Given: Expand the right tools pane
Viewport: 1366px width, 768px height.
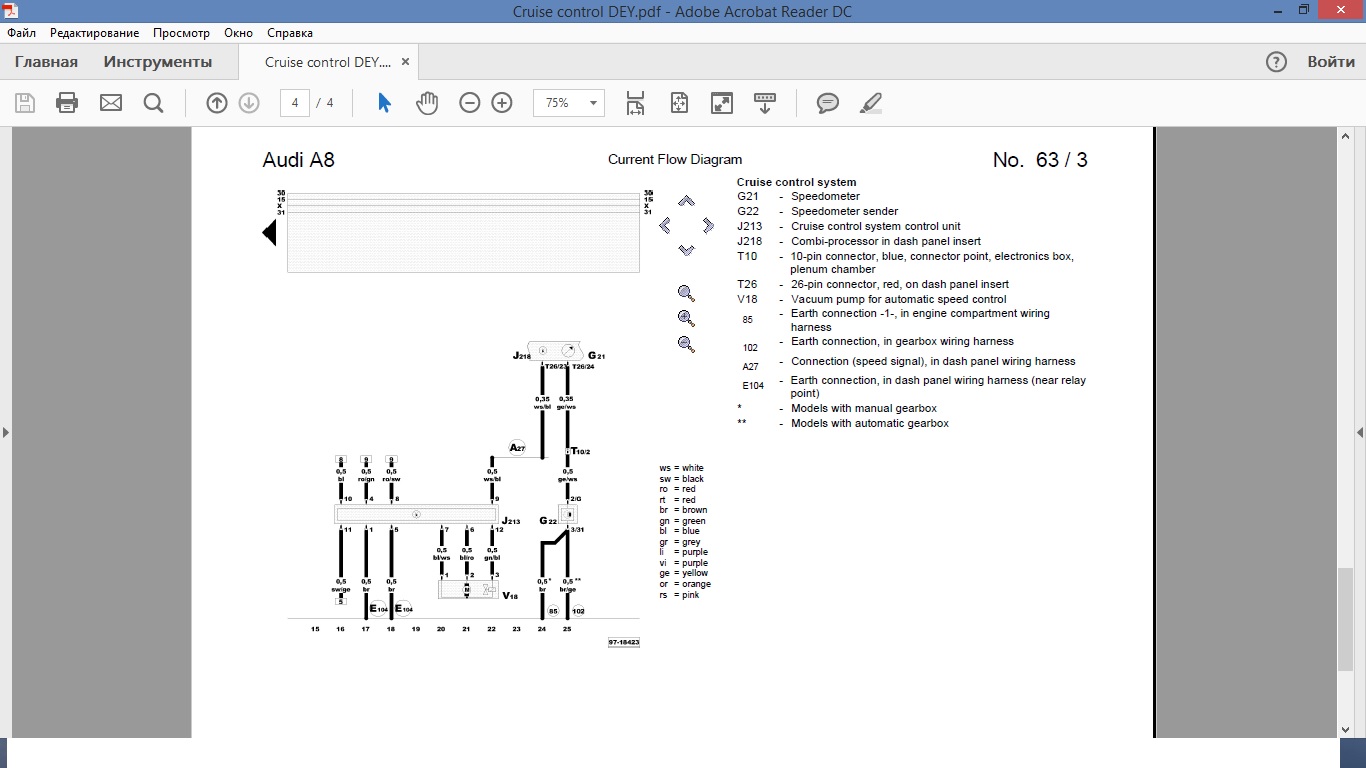Looking at the screenshot, I should coord(1359,432).
